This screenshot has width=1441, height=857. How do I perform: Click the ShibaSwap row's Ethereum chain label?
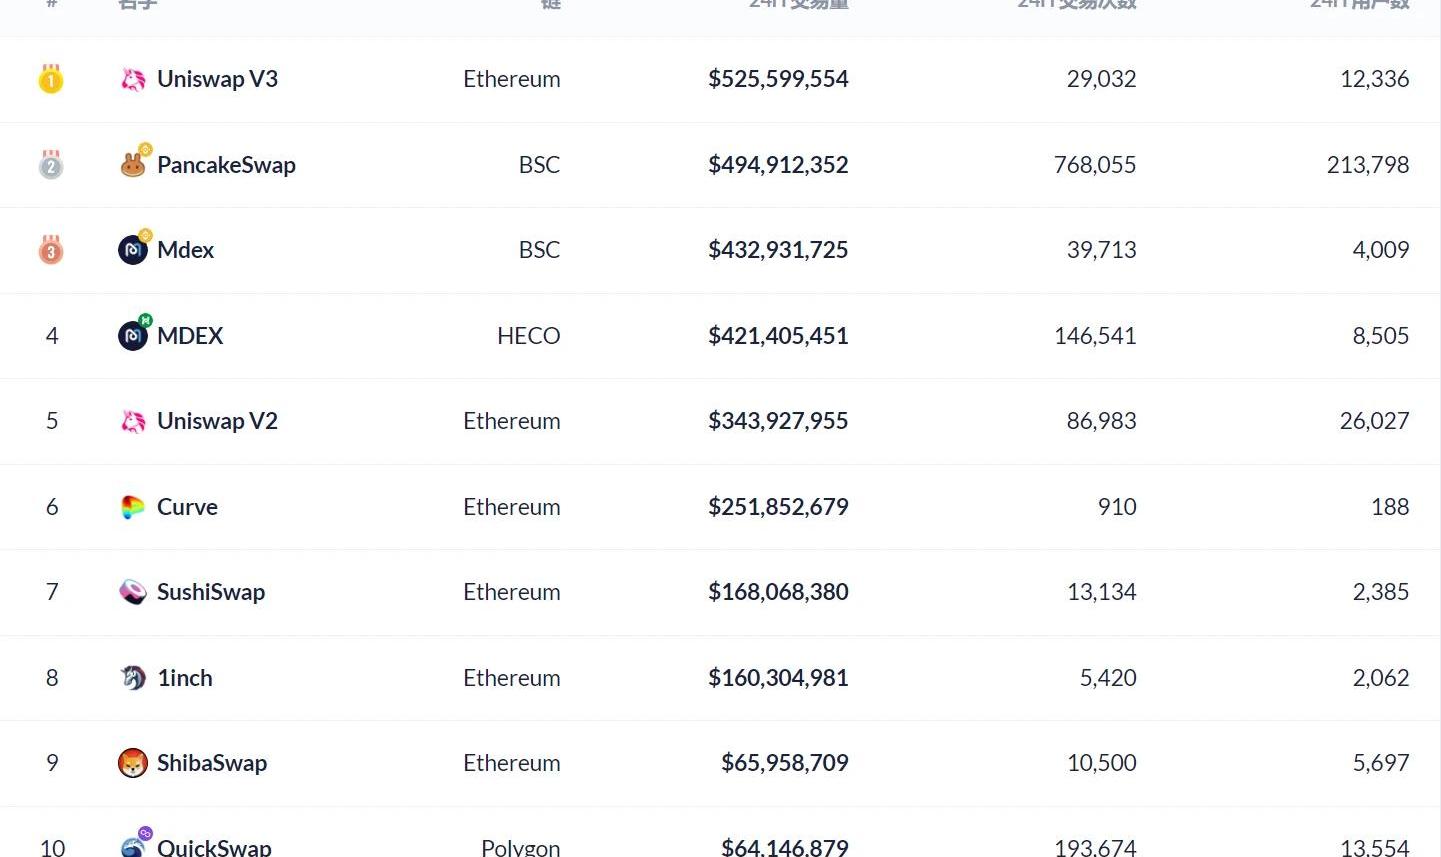511,763
